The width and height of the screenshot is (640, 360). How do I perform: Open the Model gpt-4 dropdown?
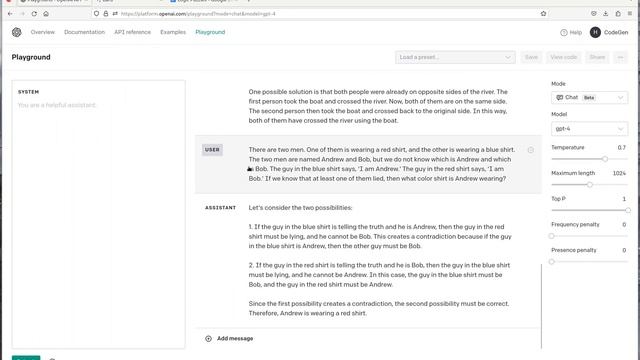point(589,129)
